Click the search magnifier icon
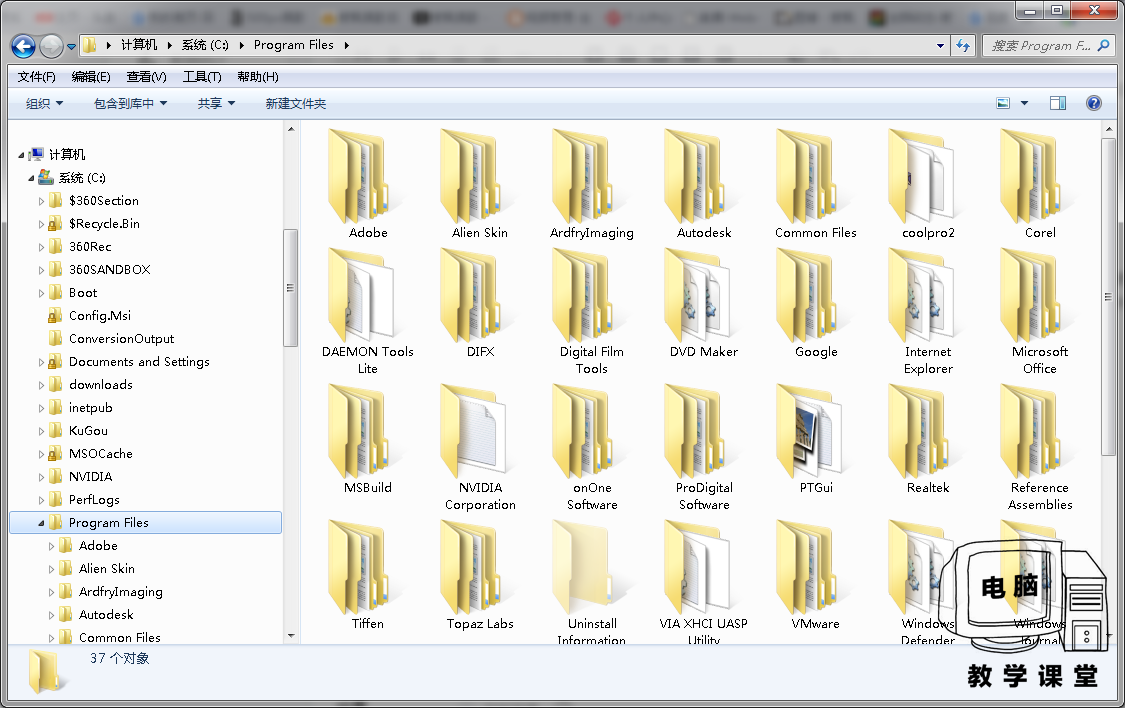Viewport: 1125px width, 708px height. [x=1103, y=46]
